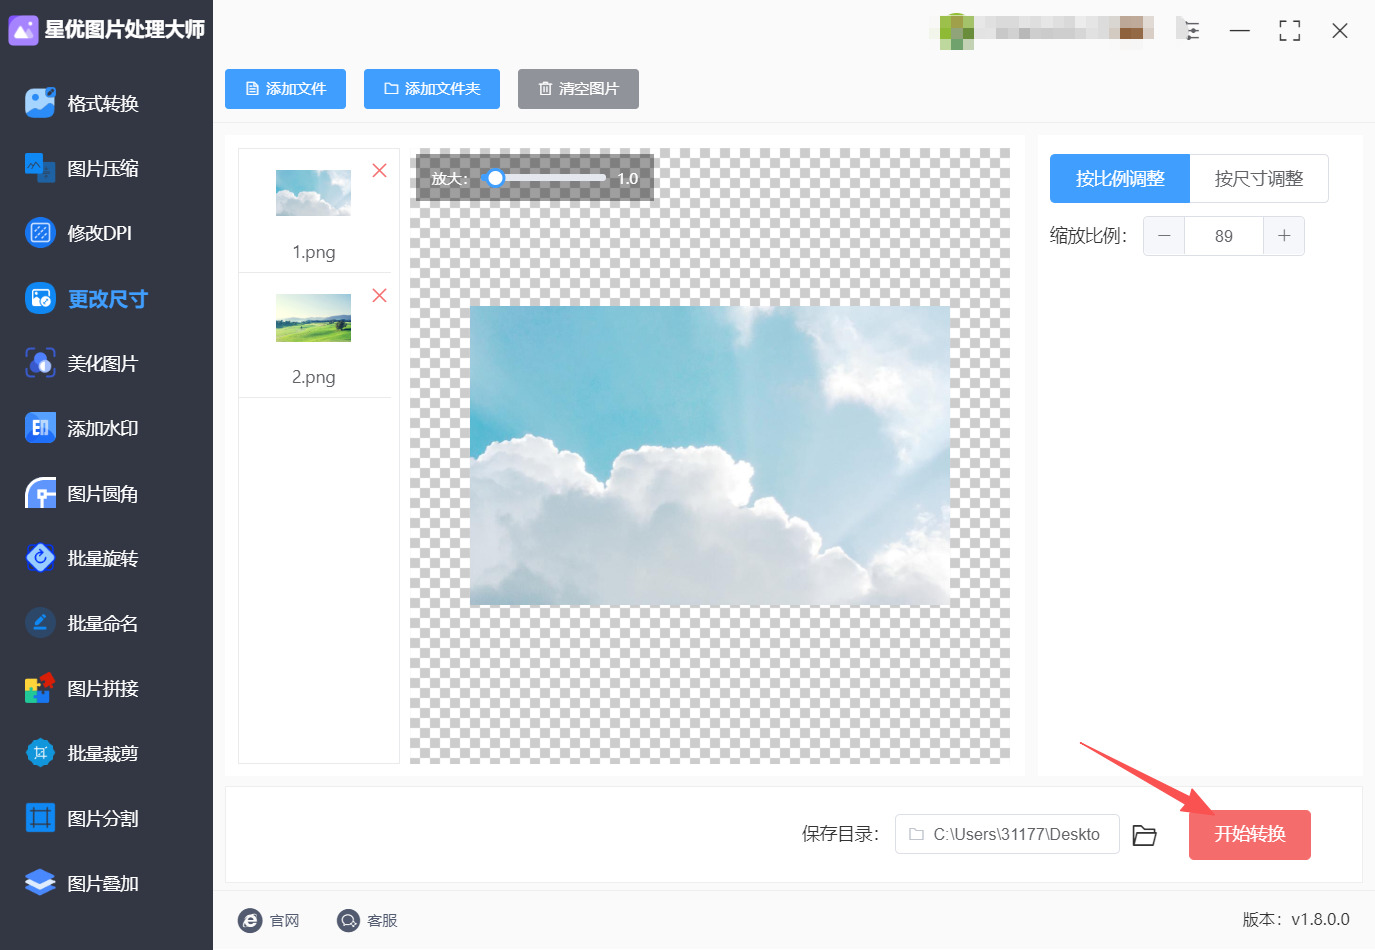The width and height of the screenshot is (1375, 950).
Task: Click the 开始转换 start button
Action: (x=1250, y=834)
